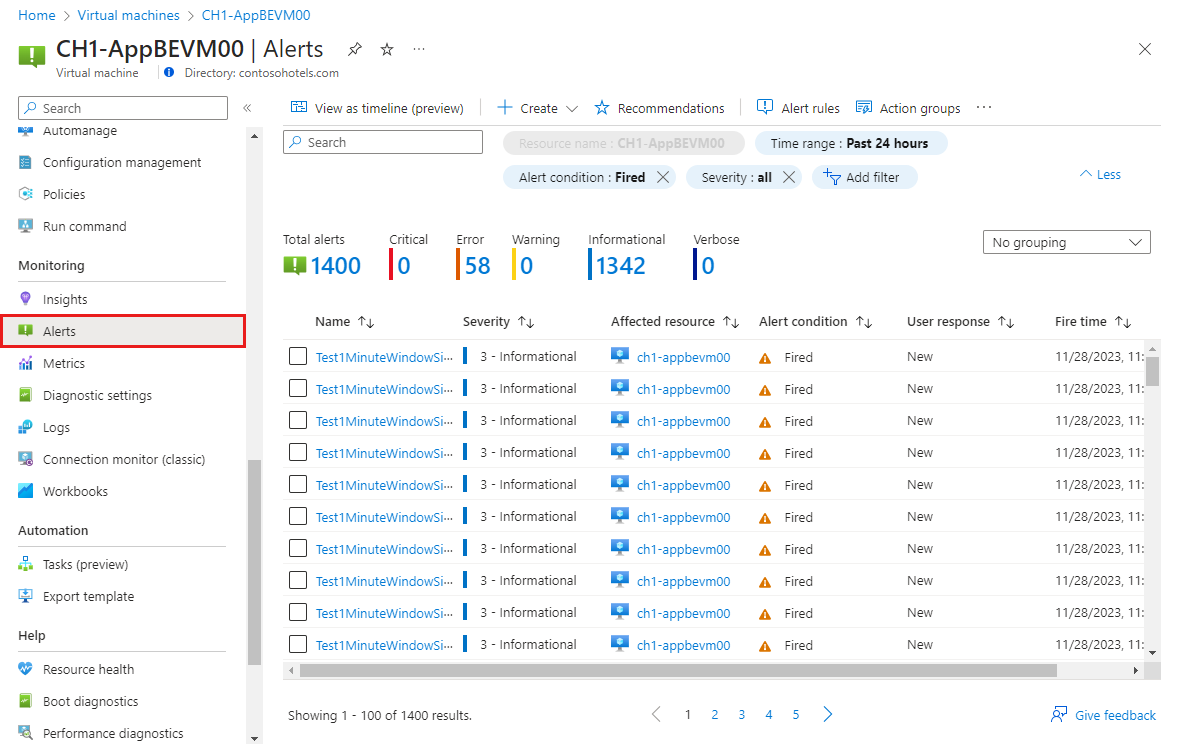Open first Test1MinuteWindowSi alert link

tap(384, 357)
